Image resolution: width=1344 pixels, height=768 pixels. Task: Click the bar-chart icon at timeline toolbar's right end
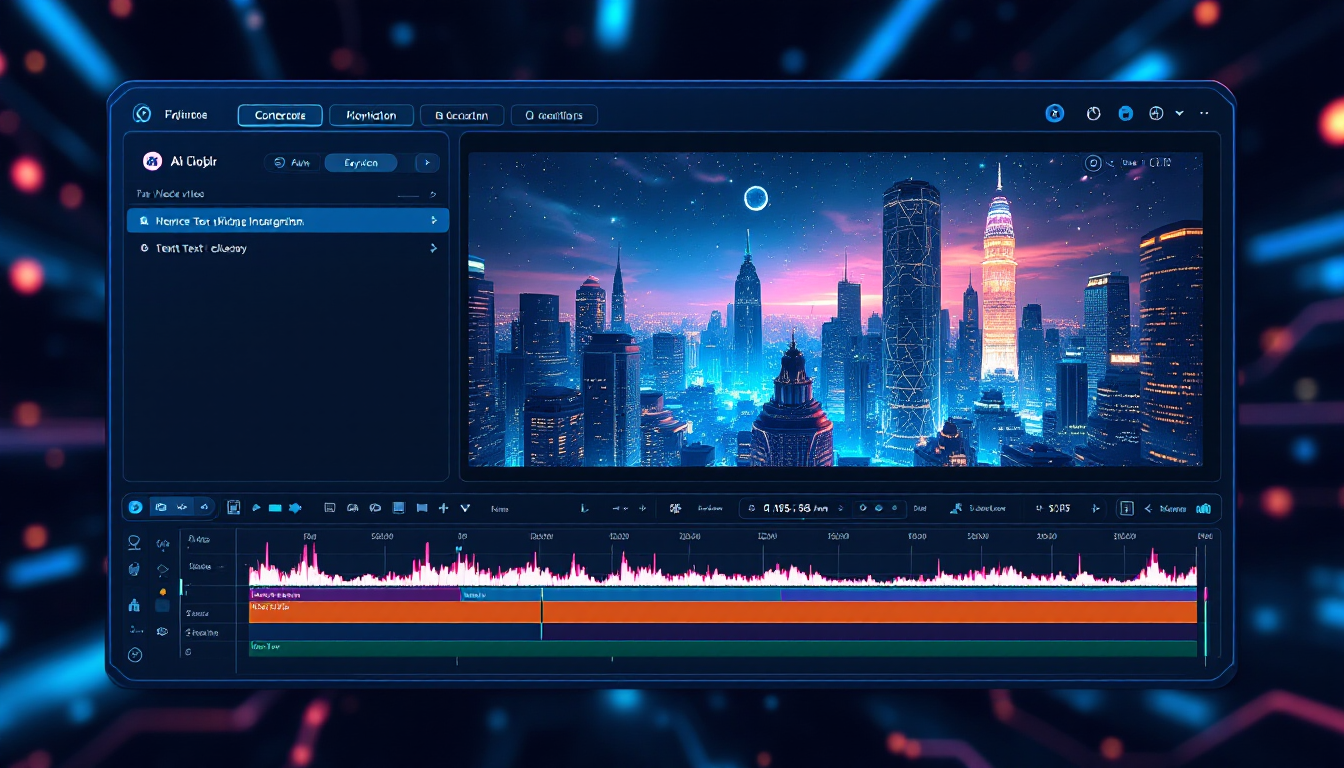[x=1203, y=508]
